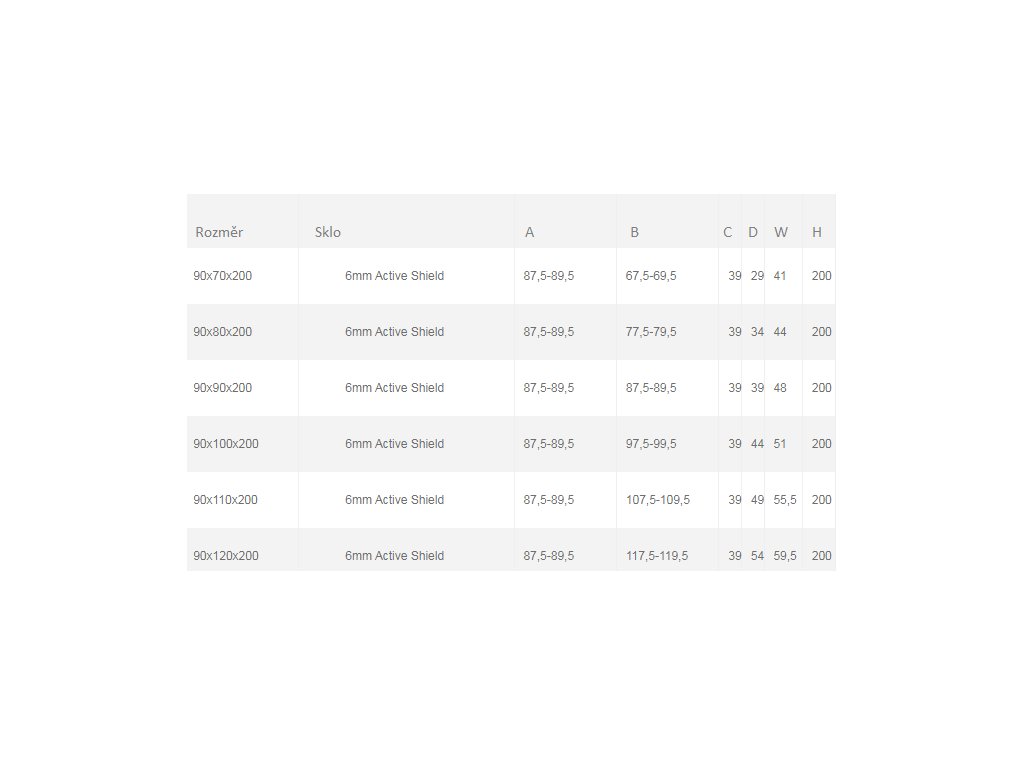
Task: Click the 97,5-99,5 value in column B
Action: [651, 444]
